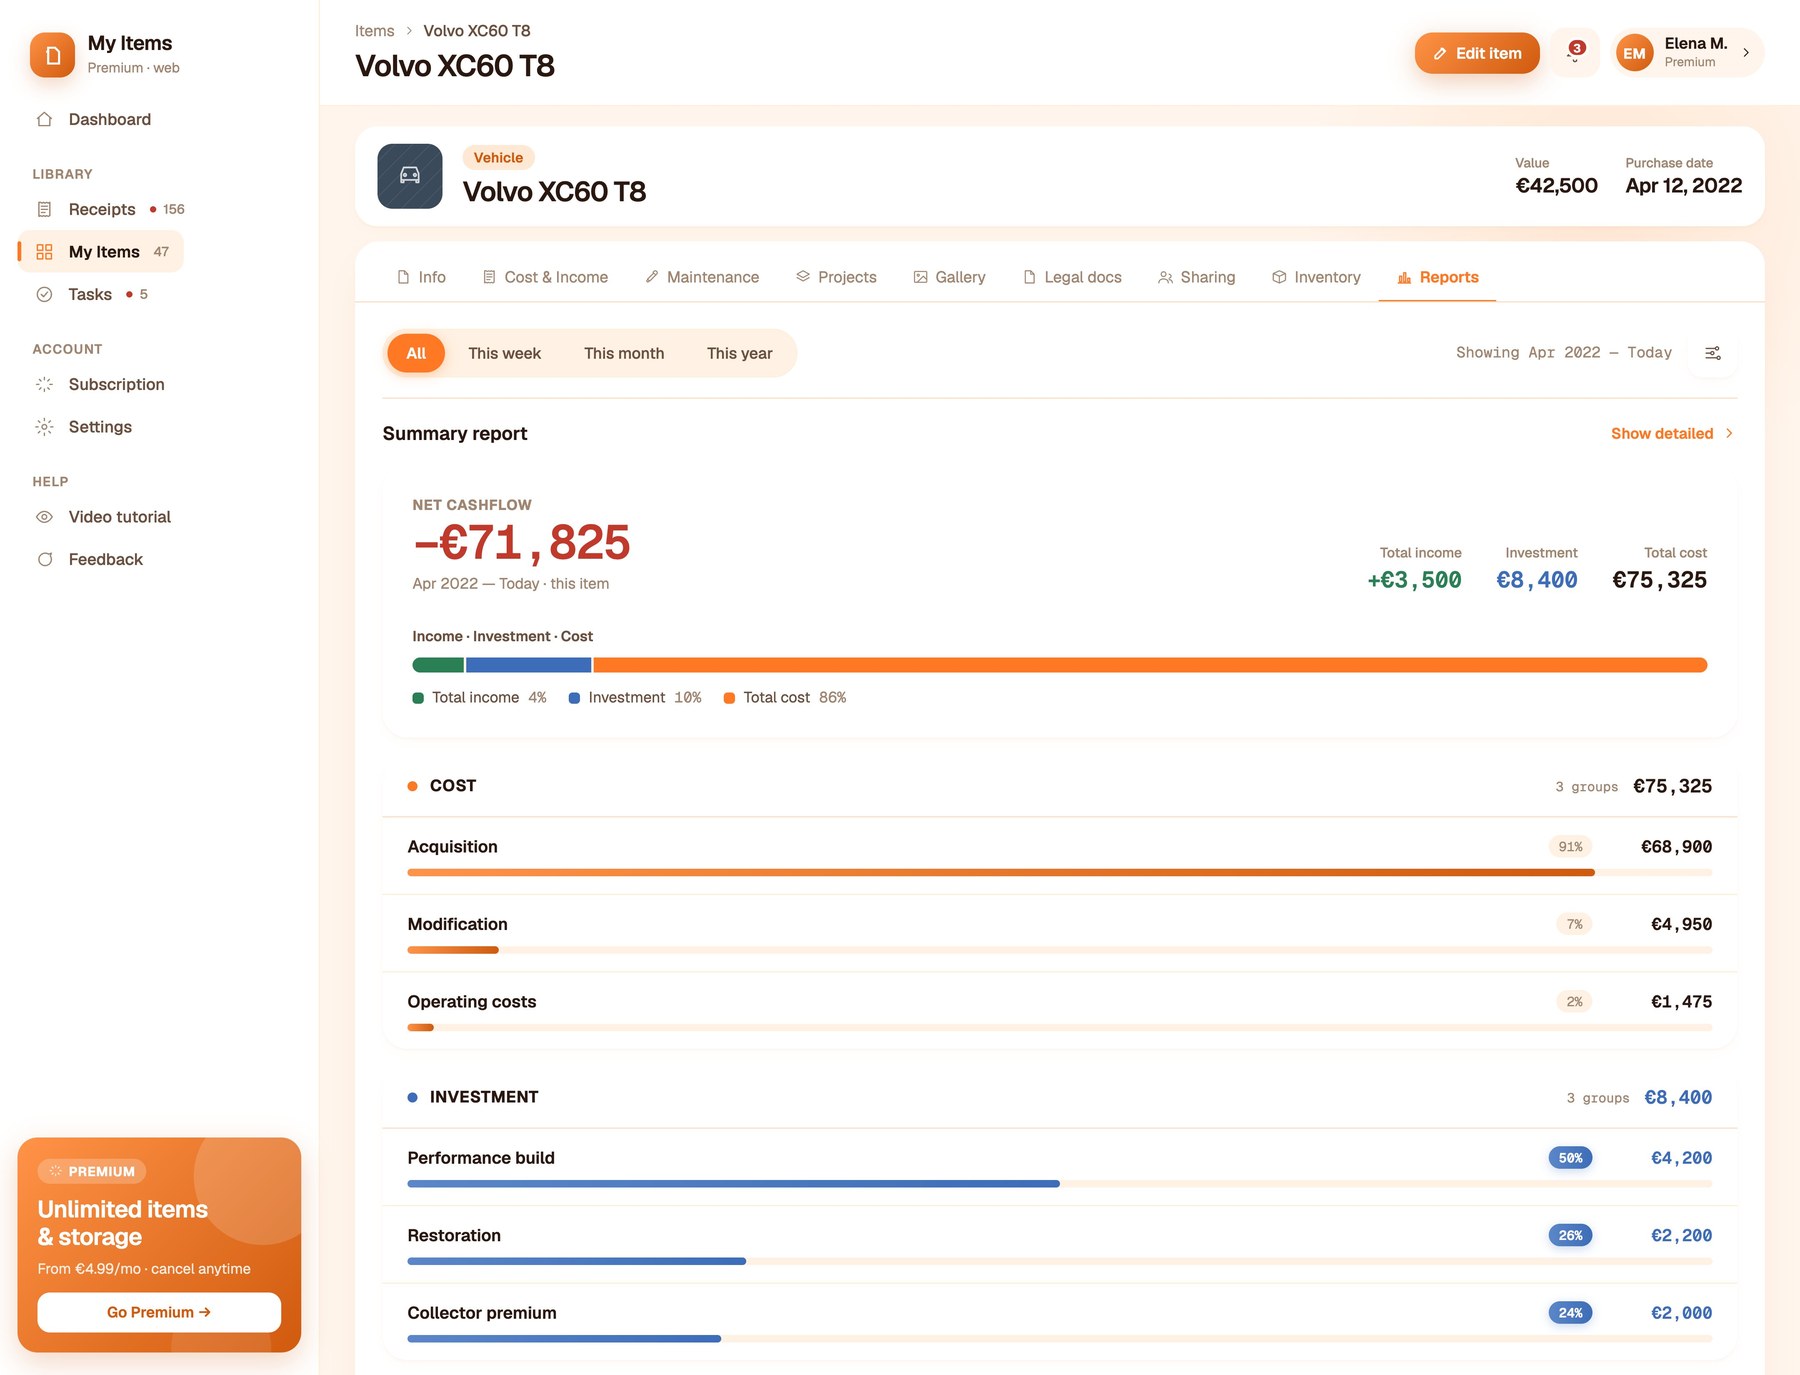Select the Reports tab
This screenshot has width=1800, height=1375.
1438,277
